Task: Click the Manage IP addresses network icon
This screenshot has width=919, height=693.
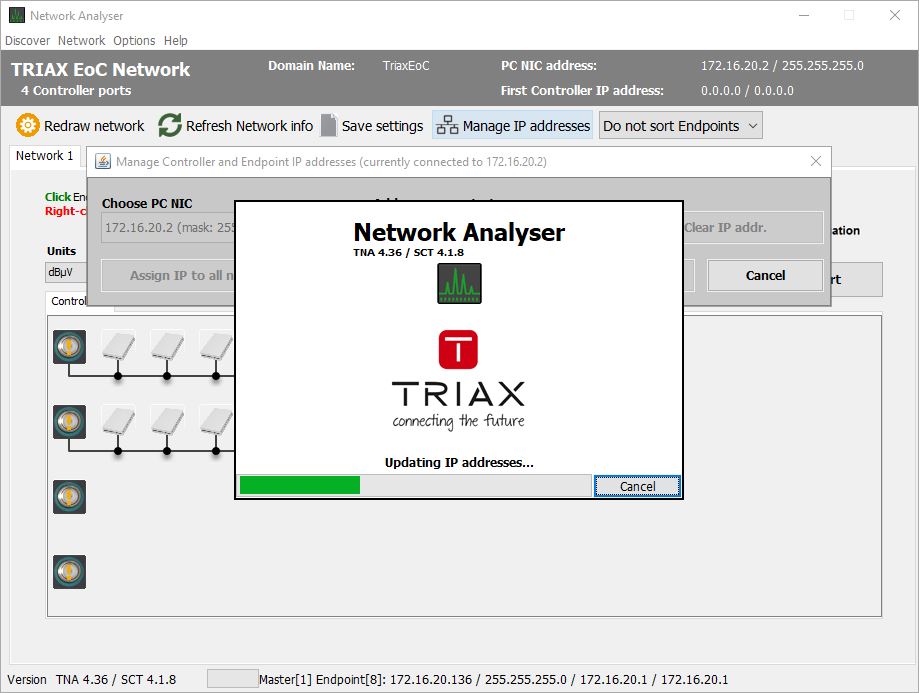Action: tap(447, 125)
